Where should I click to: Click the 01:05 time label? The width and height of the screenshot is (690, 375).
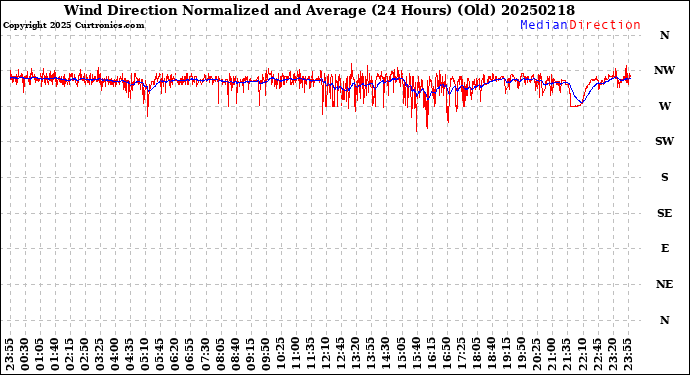pos(39,354)
